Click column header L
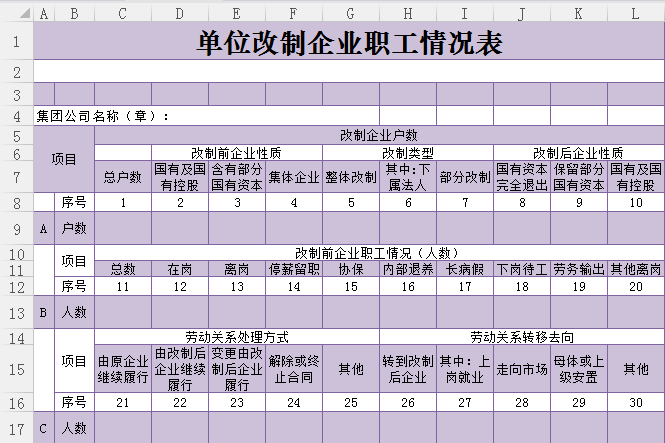Screen dimensions: 665x443 pos(635,13)
